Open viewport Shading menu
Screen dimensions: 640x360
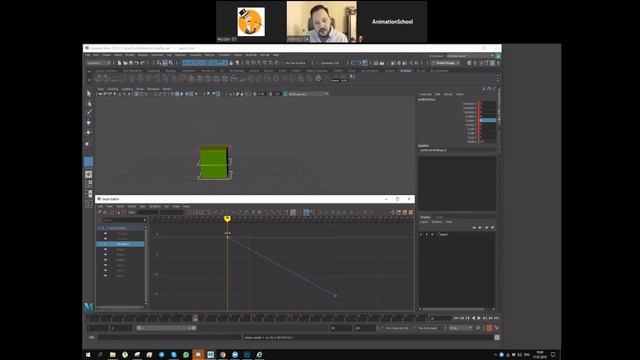(x=113, y=89)
